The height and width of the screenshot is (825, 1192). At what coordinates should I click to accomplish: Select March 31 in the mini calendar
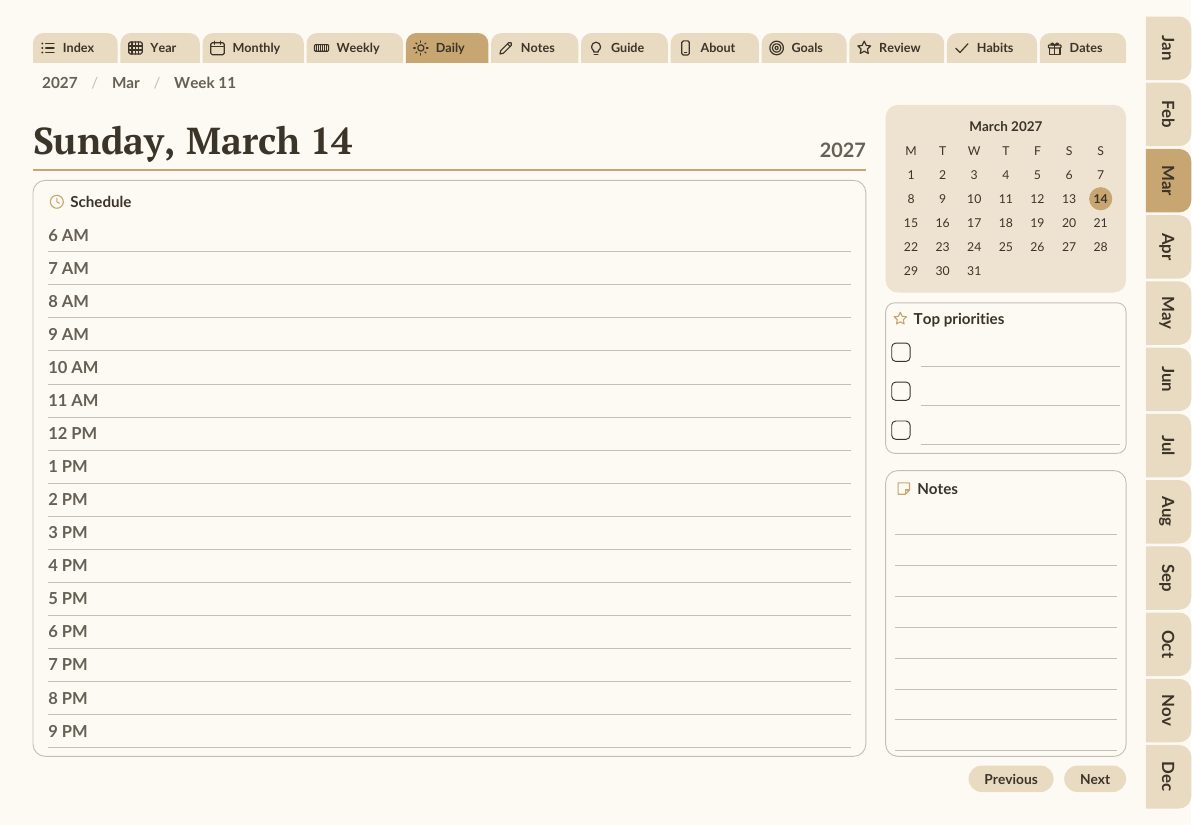(974, 271)
